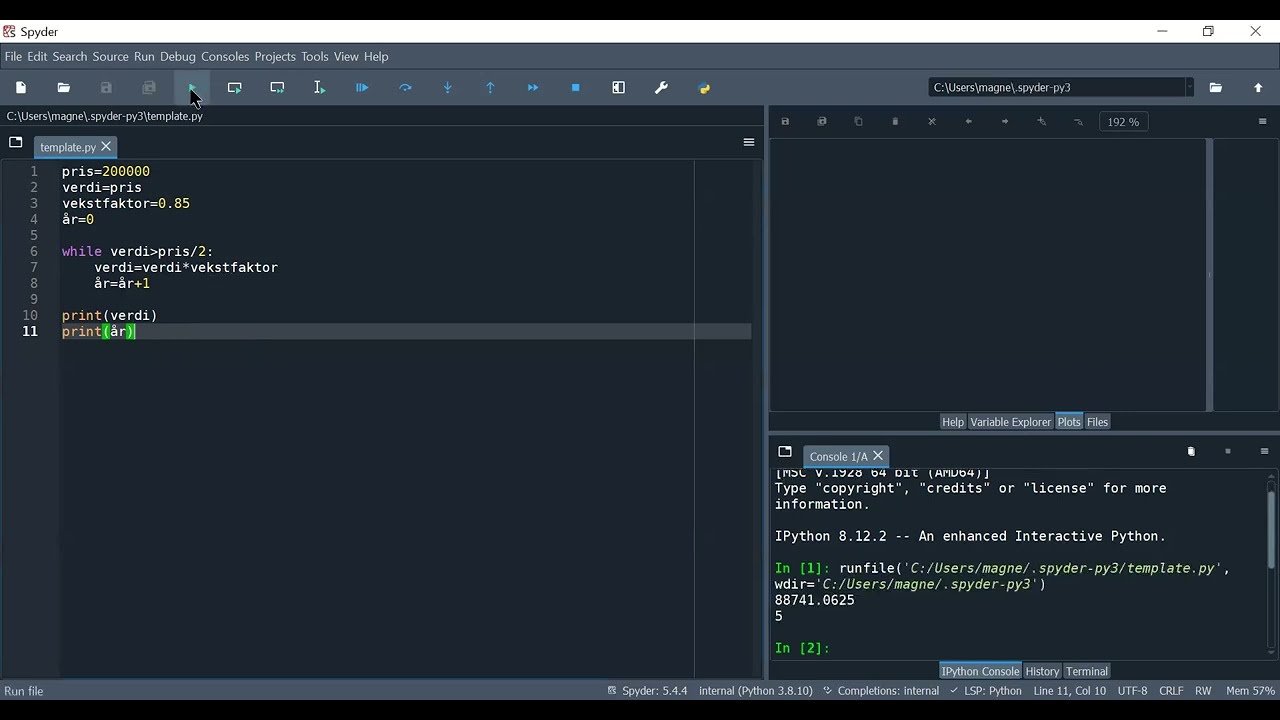The image size is (1280, 720).
Task: Zoom in plot magnifier icon
Action: click(1042, 122)
